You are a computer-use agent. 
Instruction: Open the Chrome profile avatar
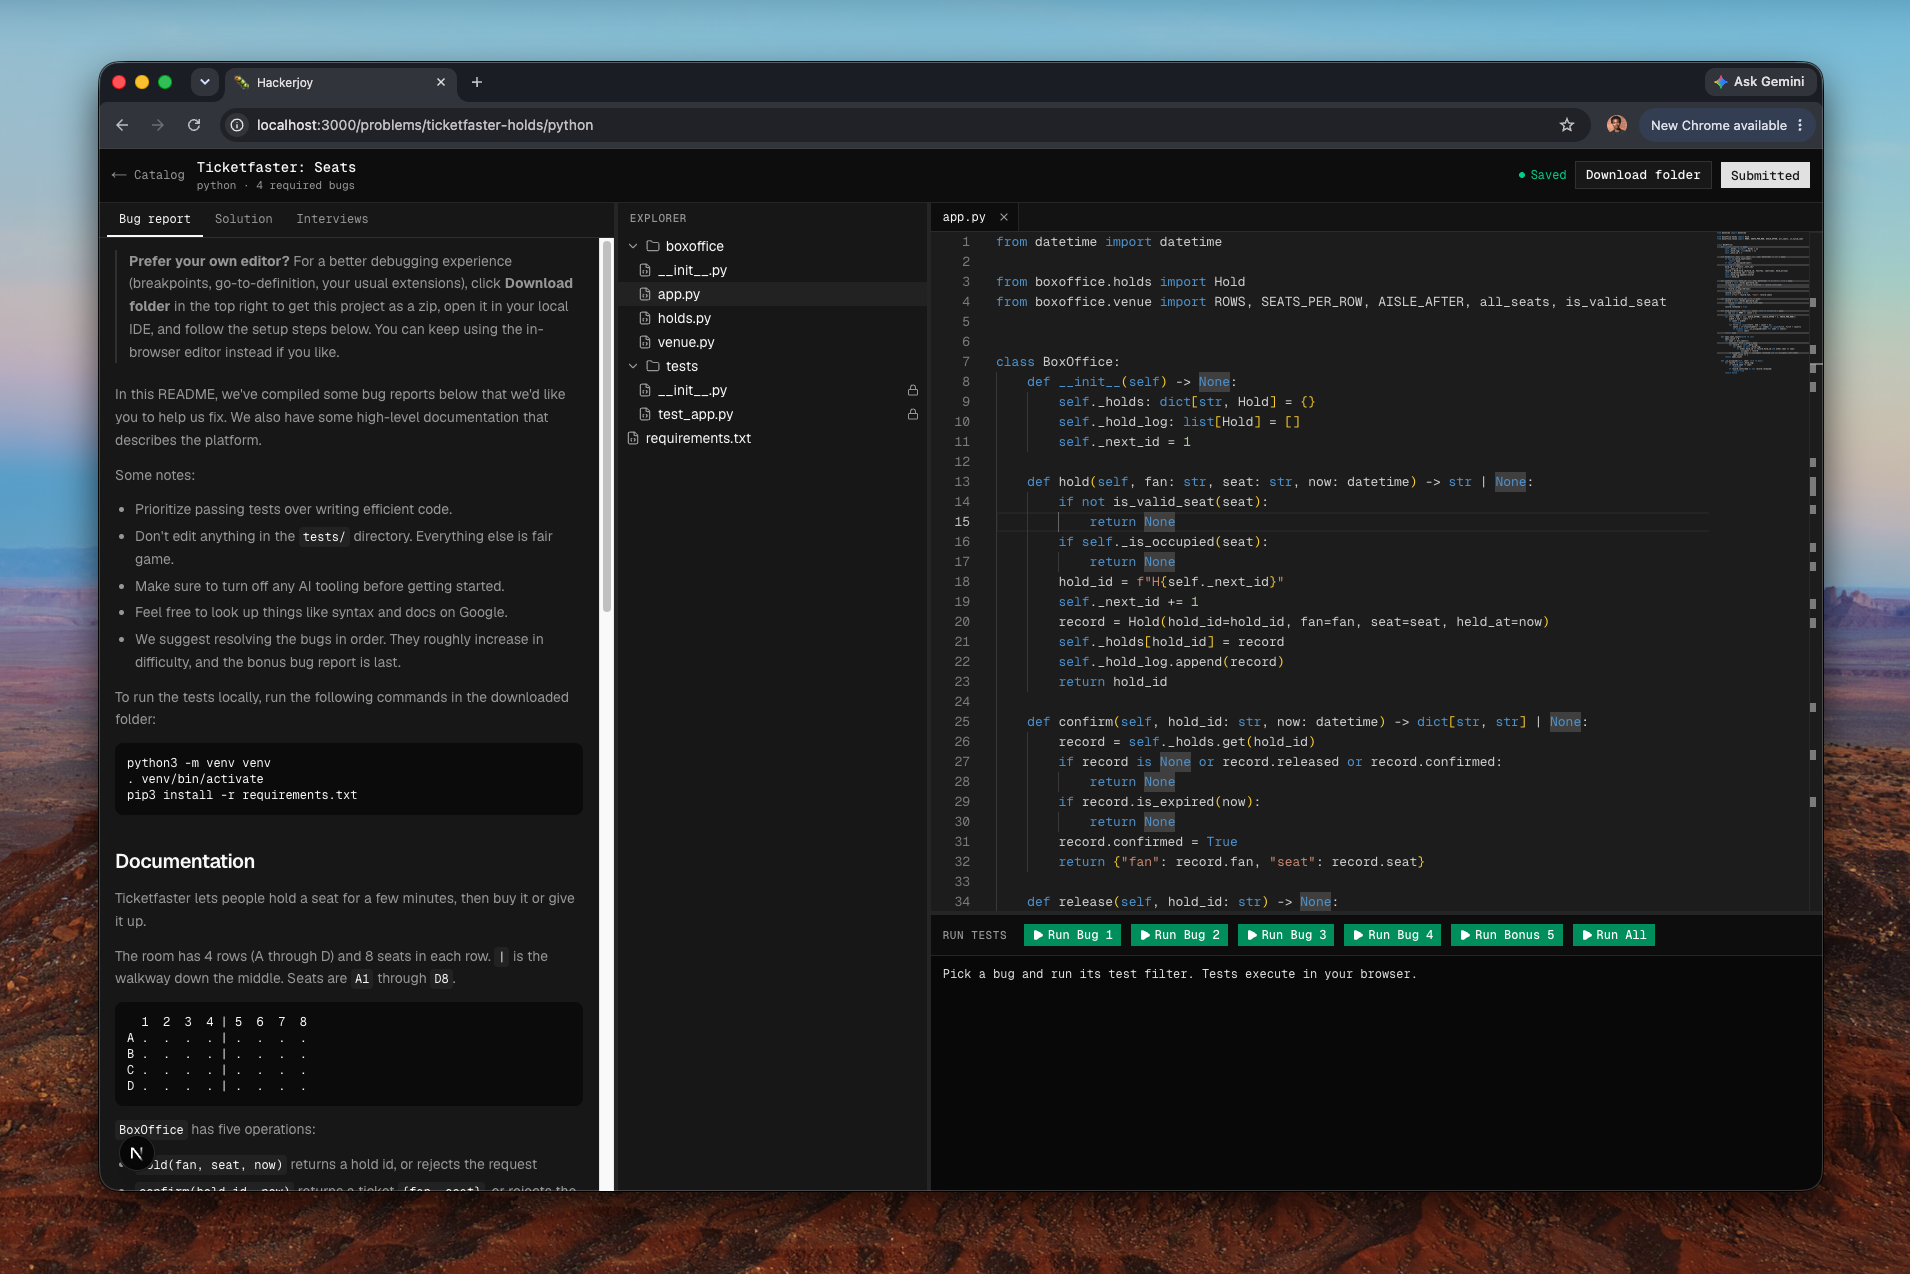[x=1617, y=125]
